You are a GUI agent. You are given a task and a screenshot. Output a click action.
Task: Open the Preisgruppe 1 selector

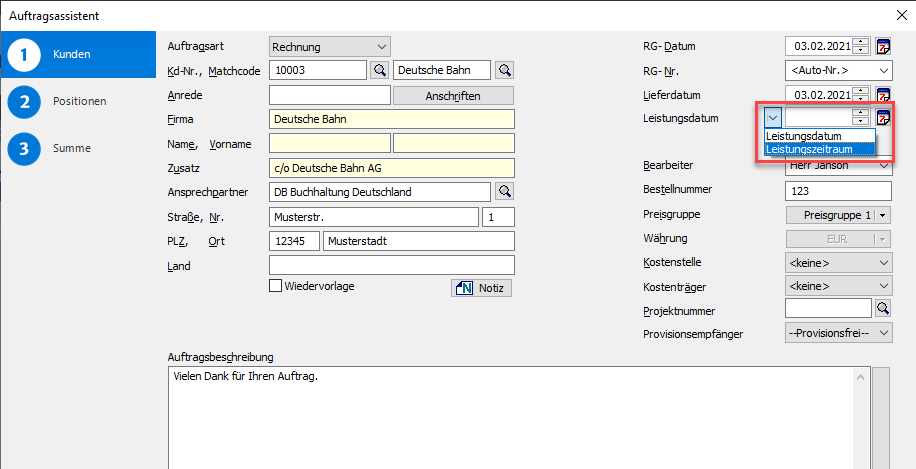838,214
